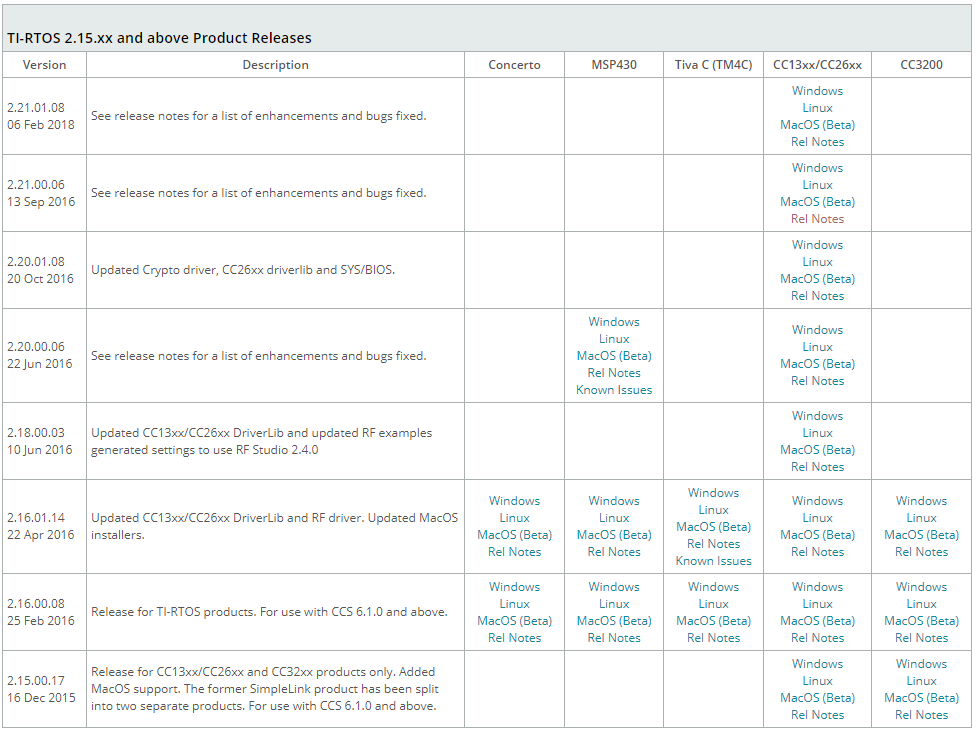This screenshot has width=977, height=734.
Task: Open MSP430 Rel Notes for 2.16.00.08
Action: pos(614,638)
